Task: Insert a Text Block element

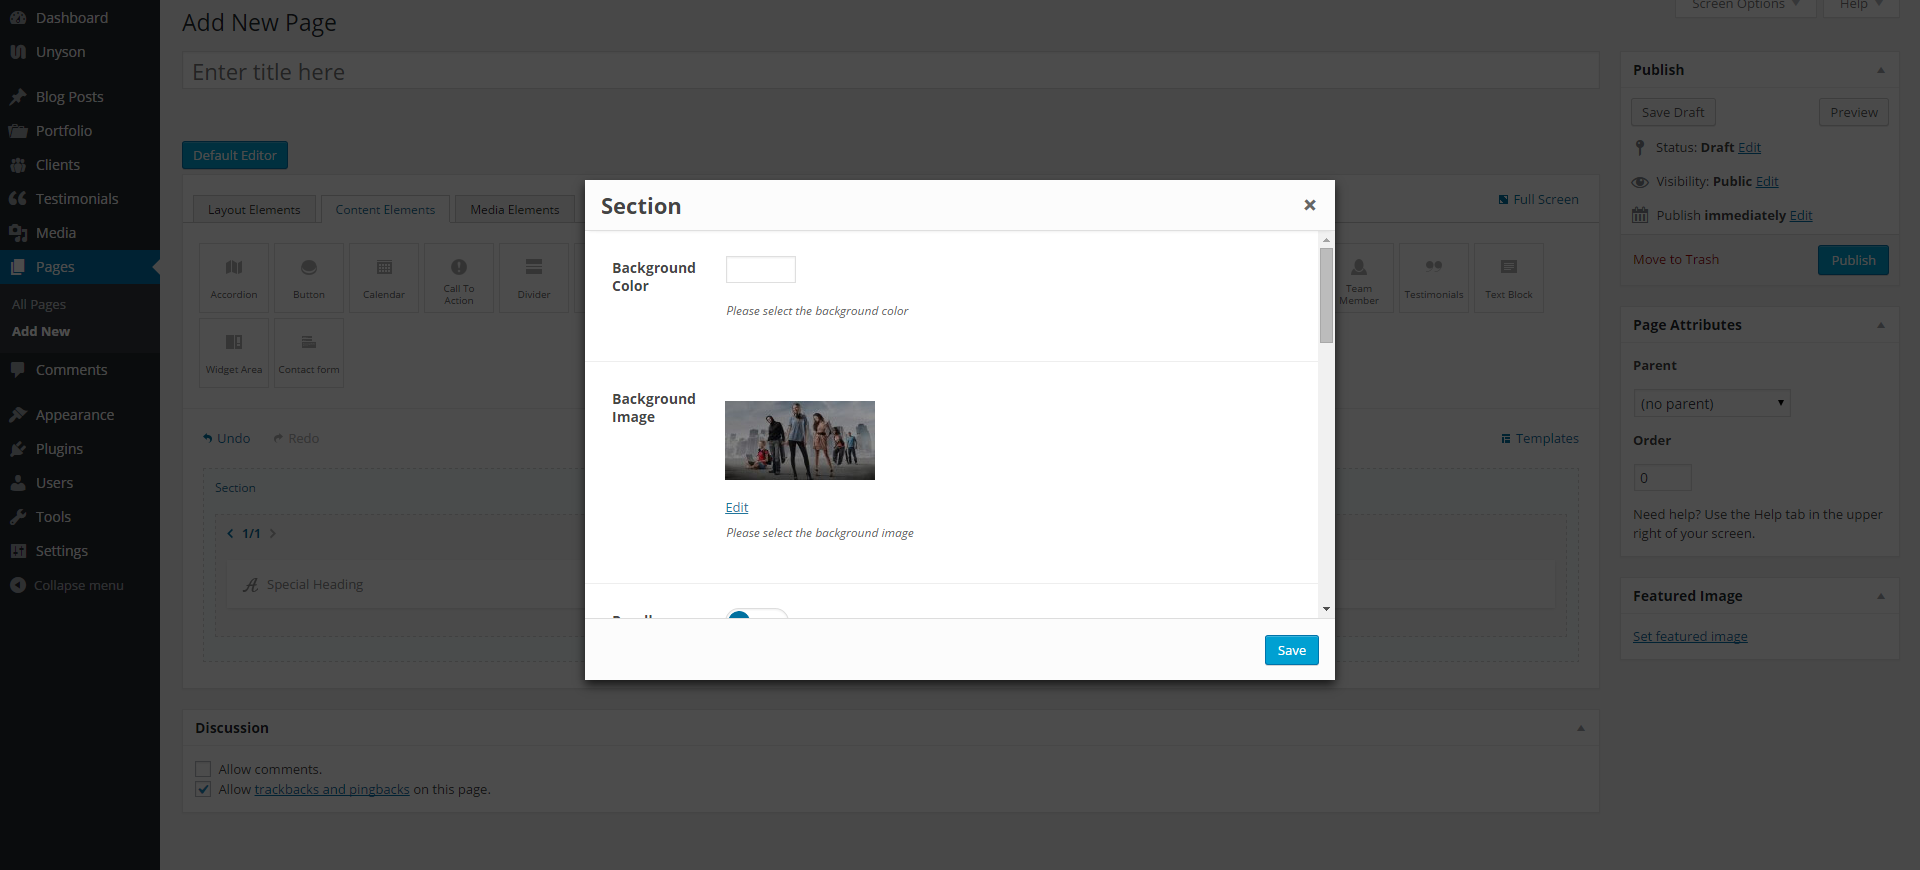Action: (1509, 277)
